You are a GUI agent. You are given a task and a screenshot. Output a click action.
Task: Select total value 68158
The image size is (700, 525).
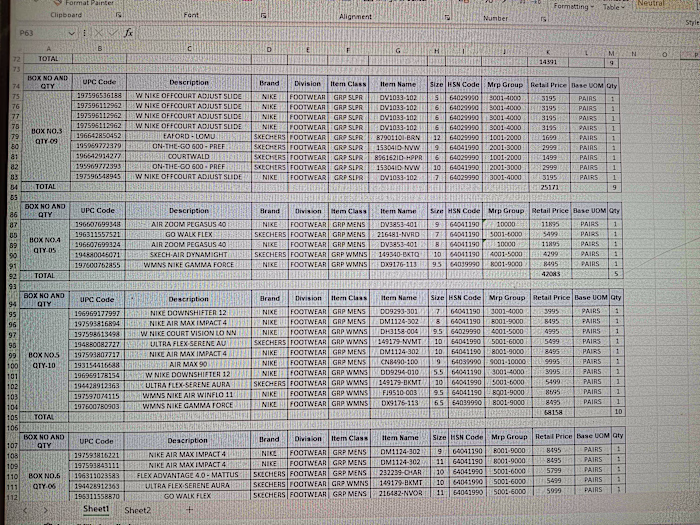(x=553, y=412)
